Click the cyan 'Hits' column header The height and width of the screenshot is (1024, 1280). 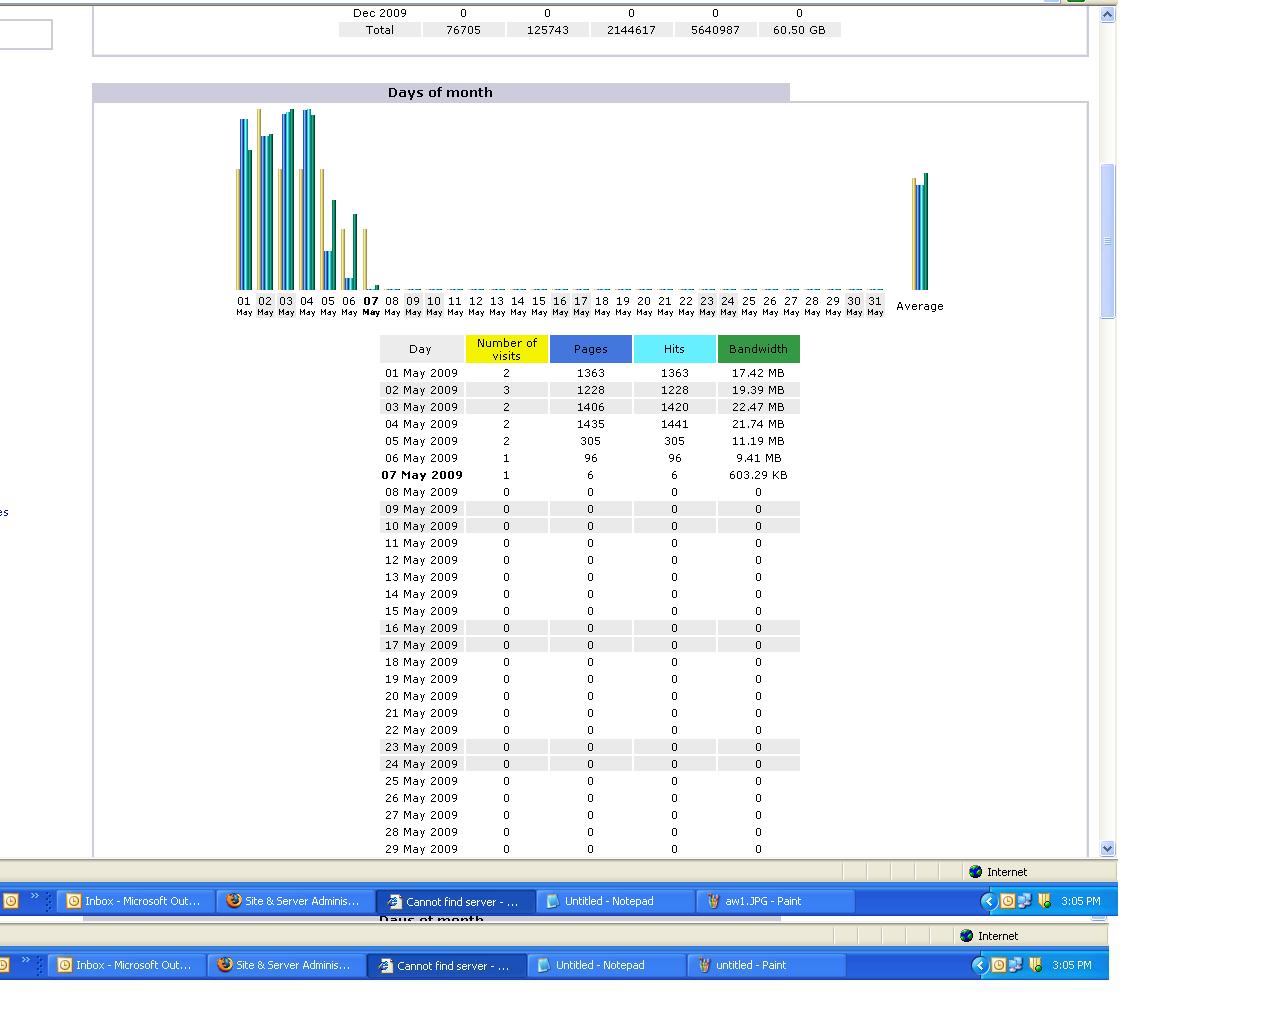click(x=674, y=349)
